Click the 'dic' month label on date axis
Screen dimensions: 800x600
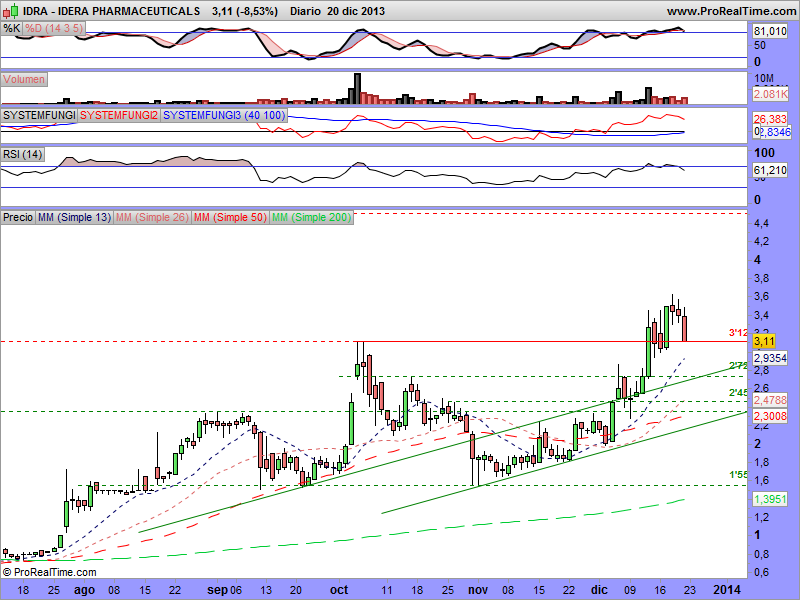click(x=599, y=590)
